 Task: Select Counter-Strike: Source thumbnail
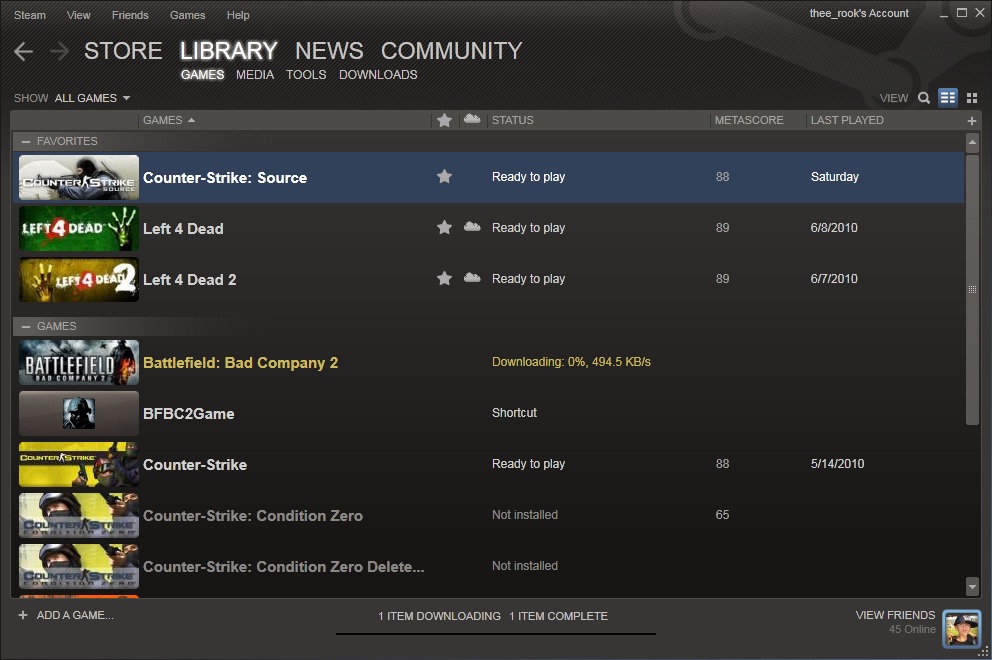coord(79,177)
